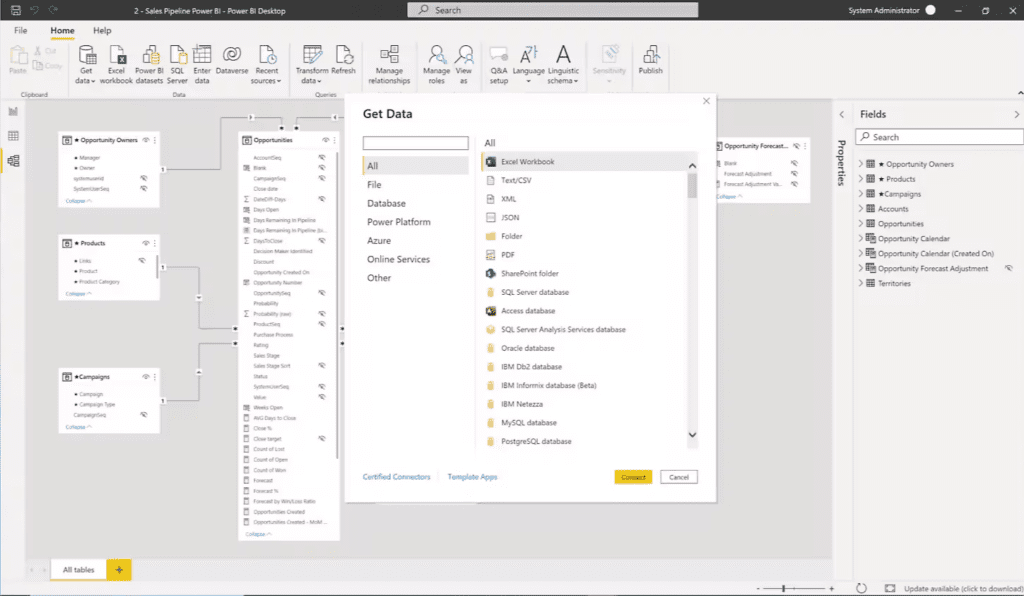The height and width of the screenshot is (596, 1024).
Task: Click the Fields pane Search box
Action: point(939,137)
